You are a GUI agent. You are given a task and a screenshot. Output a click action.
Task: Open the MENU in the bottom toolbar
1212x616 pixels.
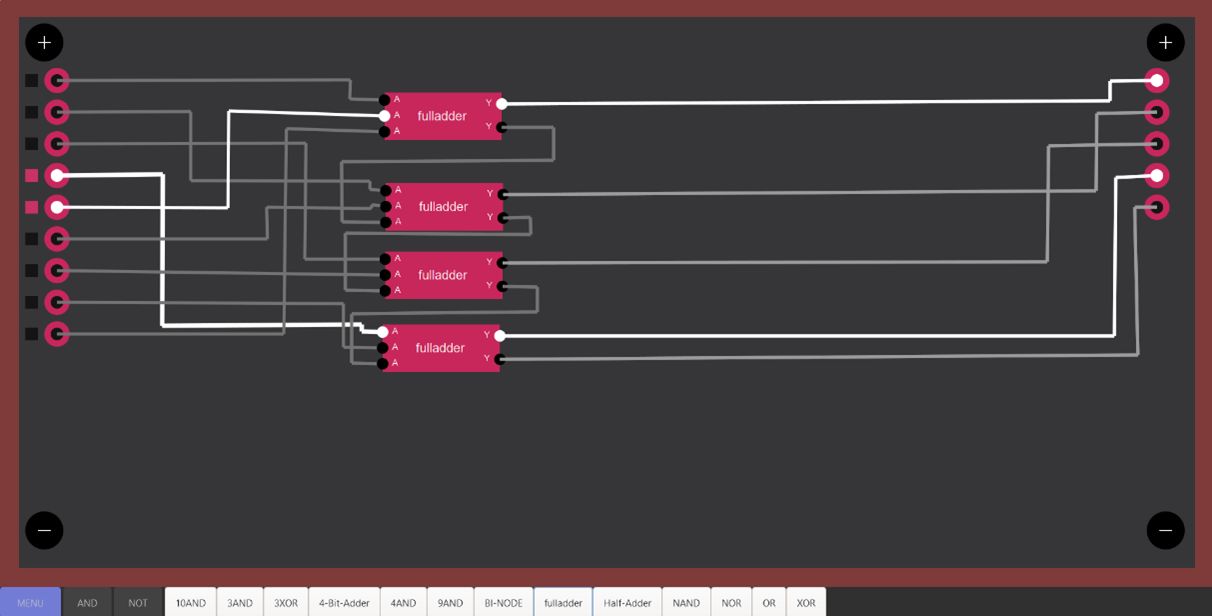point(30,603)
